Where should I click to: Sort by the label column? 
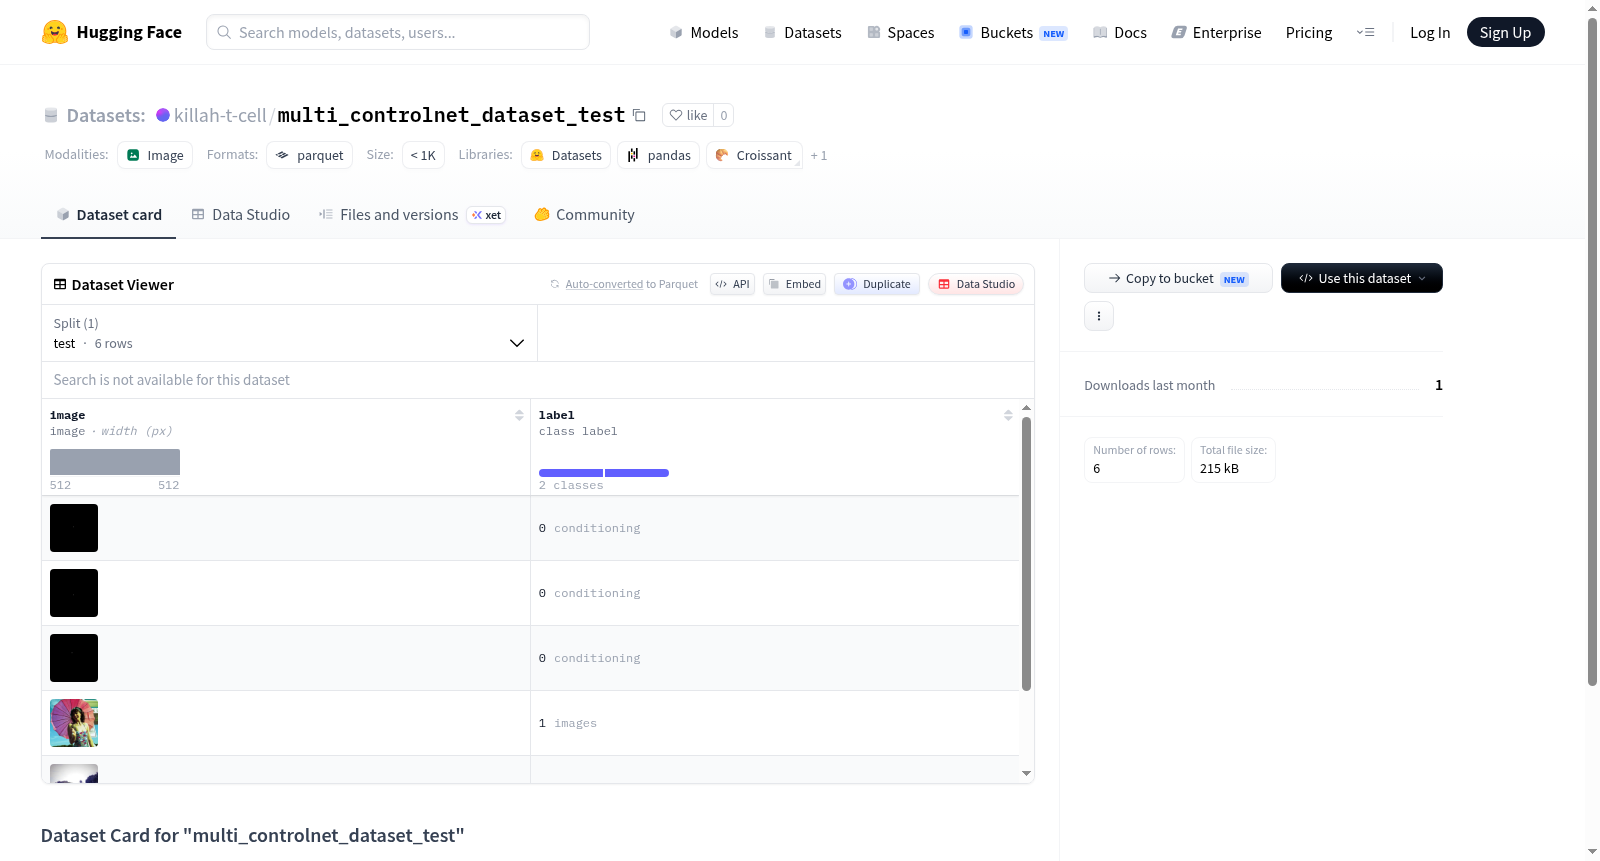pyautogui.click(x=1008, y=415)
